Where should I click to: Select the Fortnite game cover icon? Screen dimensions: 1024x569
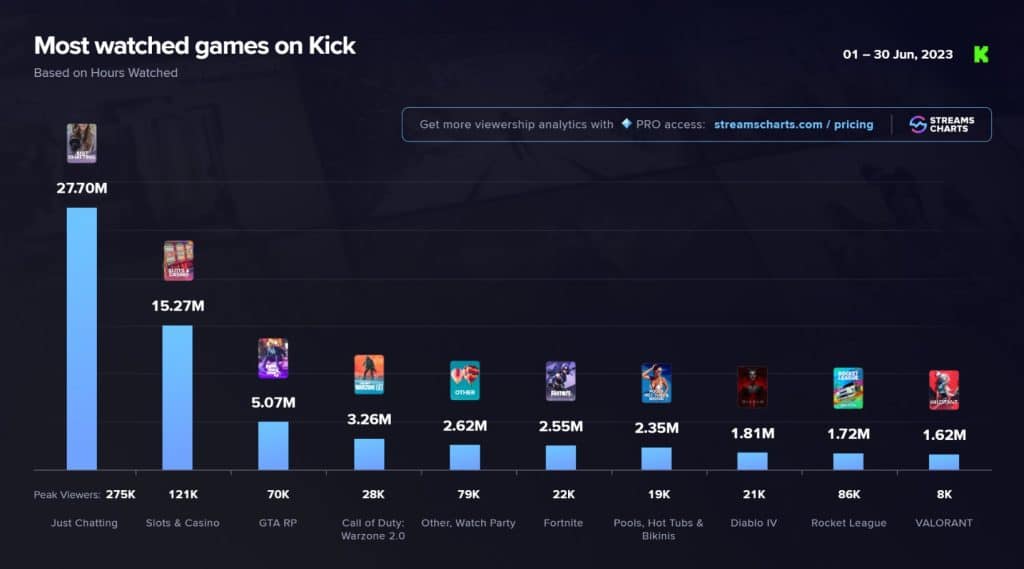click(561, 381)
